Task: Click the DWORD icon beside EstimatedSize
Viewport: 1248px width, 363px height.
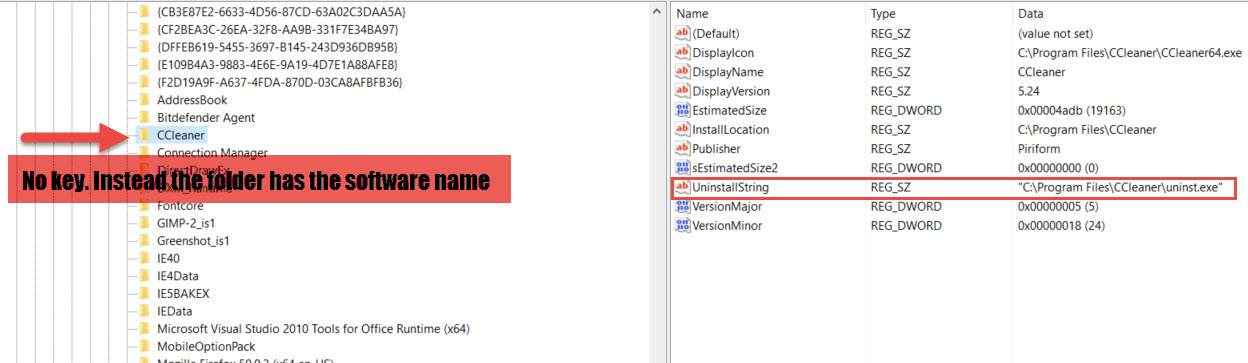Action: 683,110
